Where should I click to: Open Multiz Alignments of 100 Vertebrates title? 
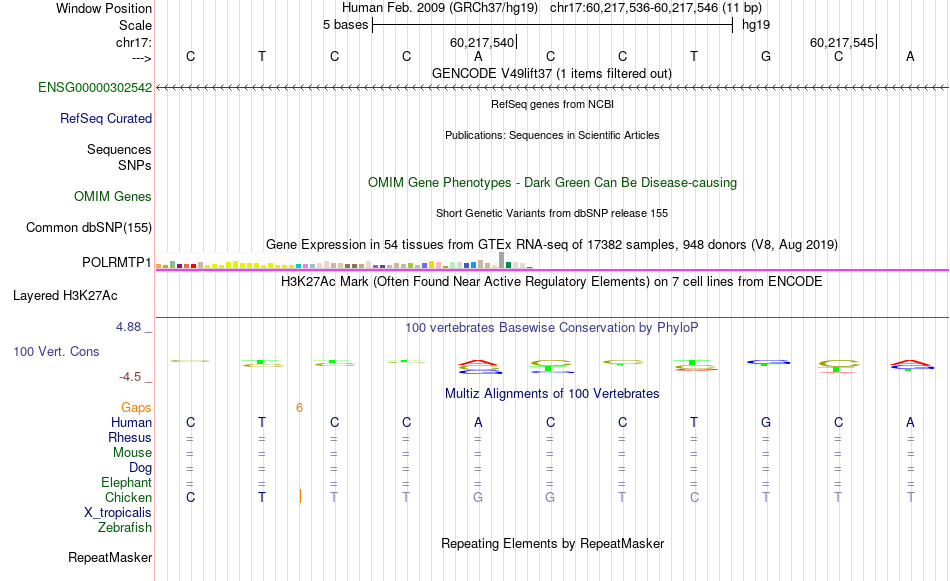(x=552, y=393)
